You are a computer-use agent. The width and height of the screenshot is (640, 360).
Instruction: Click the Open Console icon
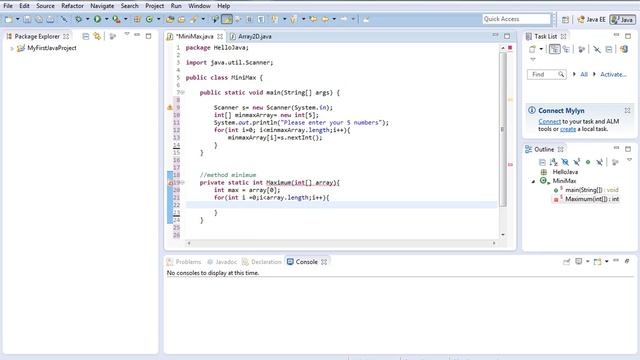click(x=598, y=262)
